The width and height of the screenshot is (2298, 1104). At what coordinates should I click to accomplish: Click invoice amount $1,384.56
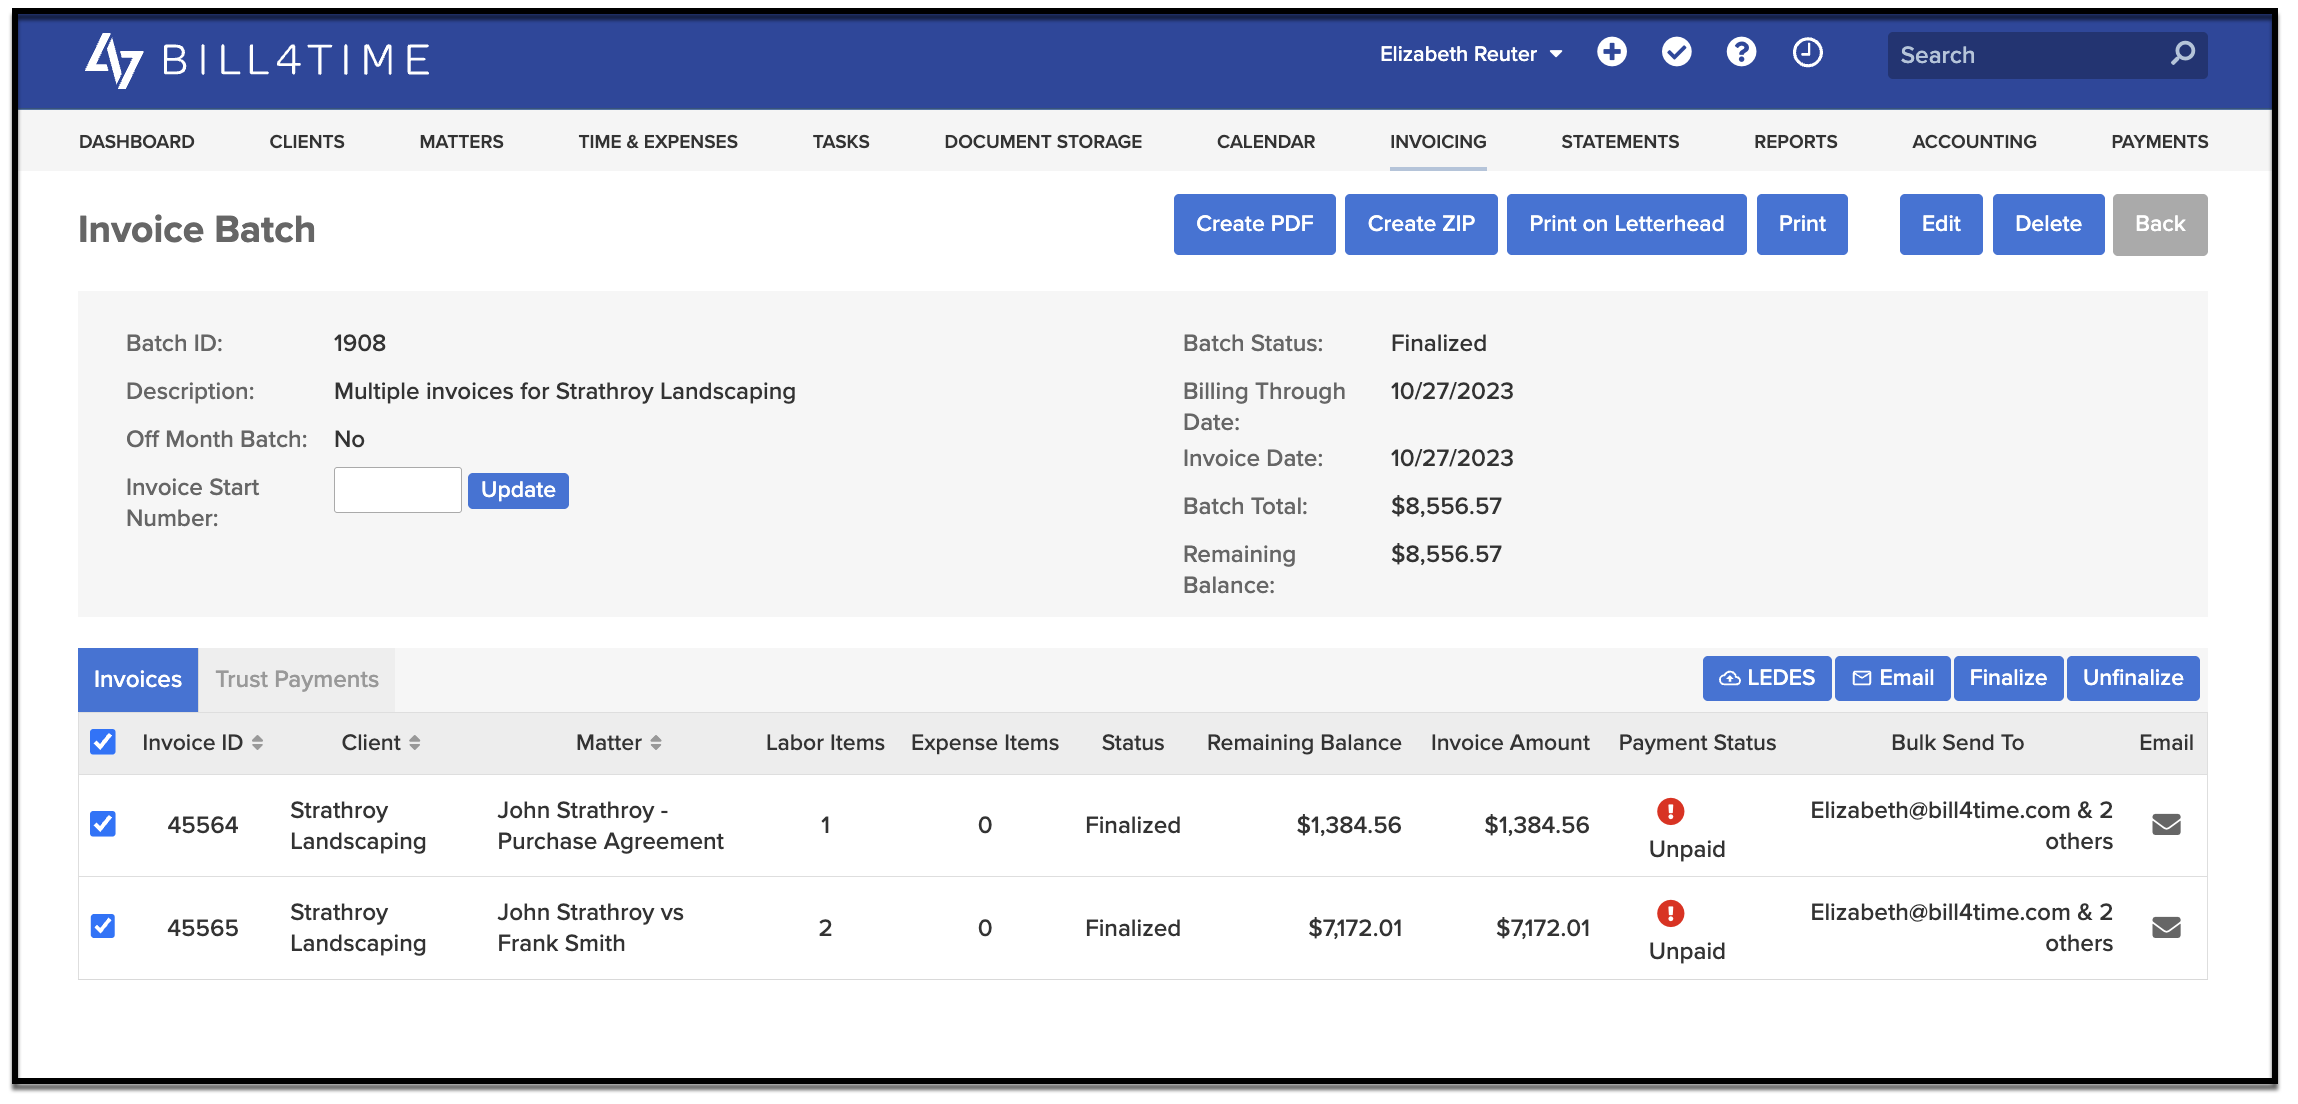coord(1537,825)
